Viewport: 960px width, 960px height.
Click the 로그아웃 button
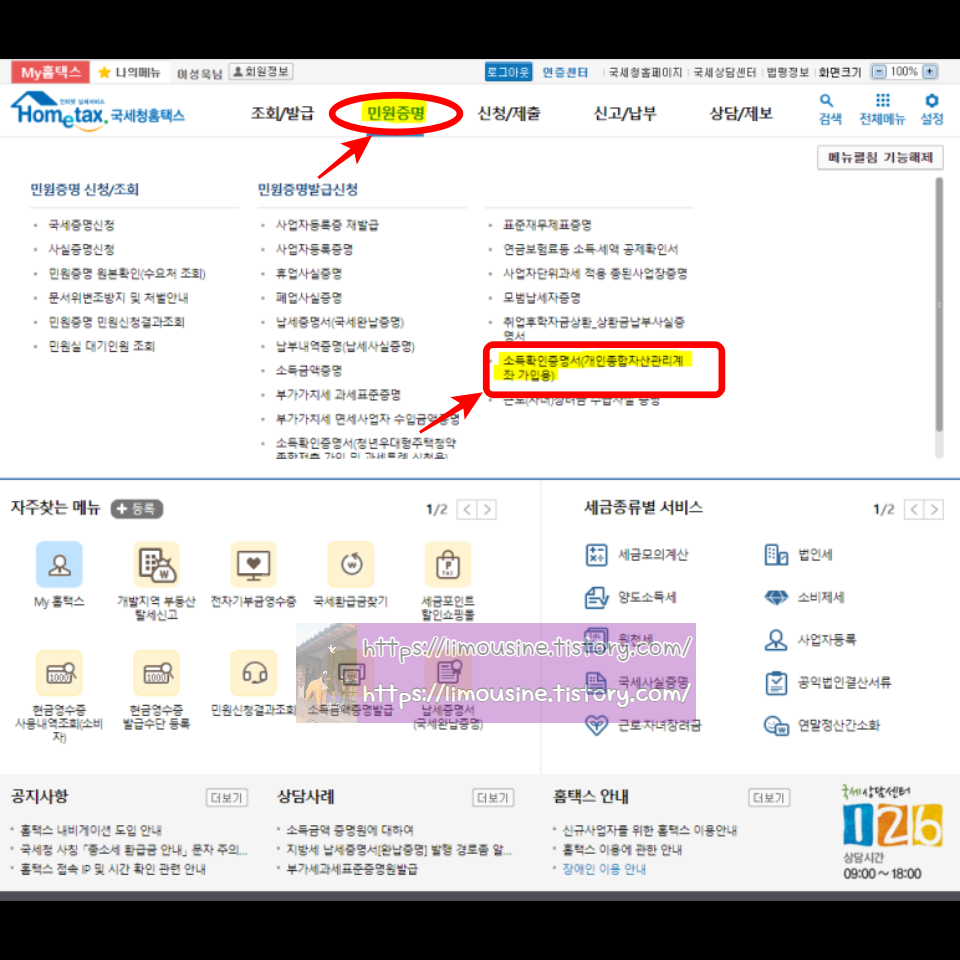(x=508, y=72)
